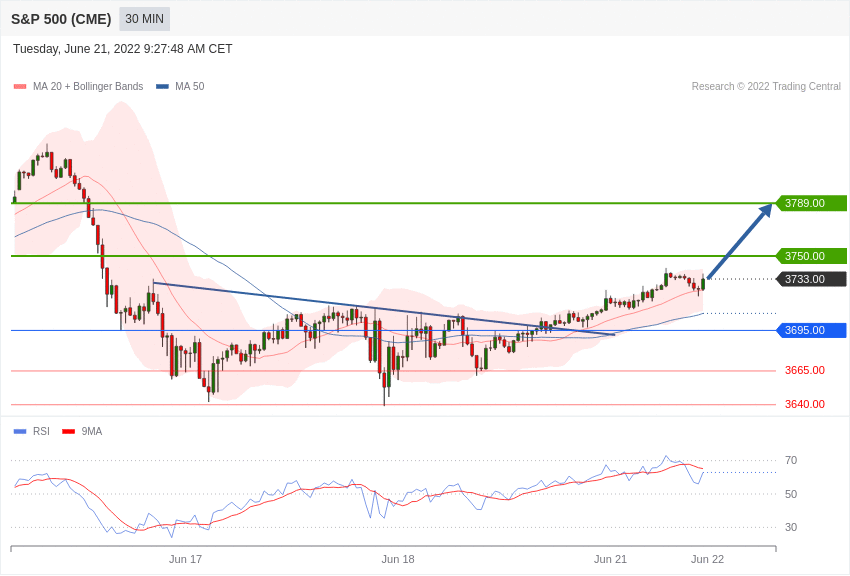
Task: Click the red 9MA legend marker
Action: coord(68,432)
